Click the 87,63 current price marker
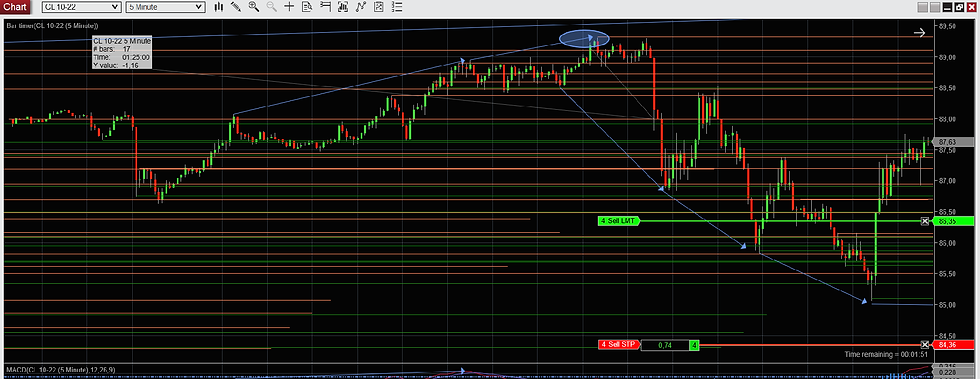 tap(952, 142)
